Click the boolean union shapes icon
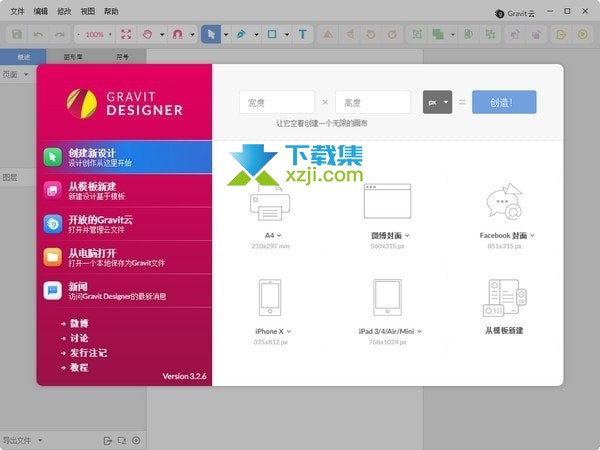Viewport: 600px width, 450px height. click(x=438, y=34)
